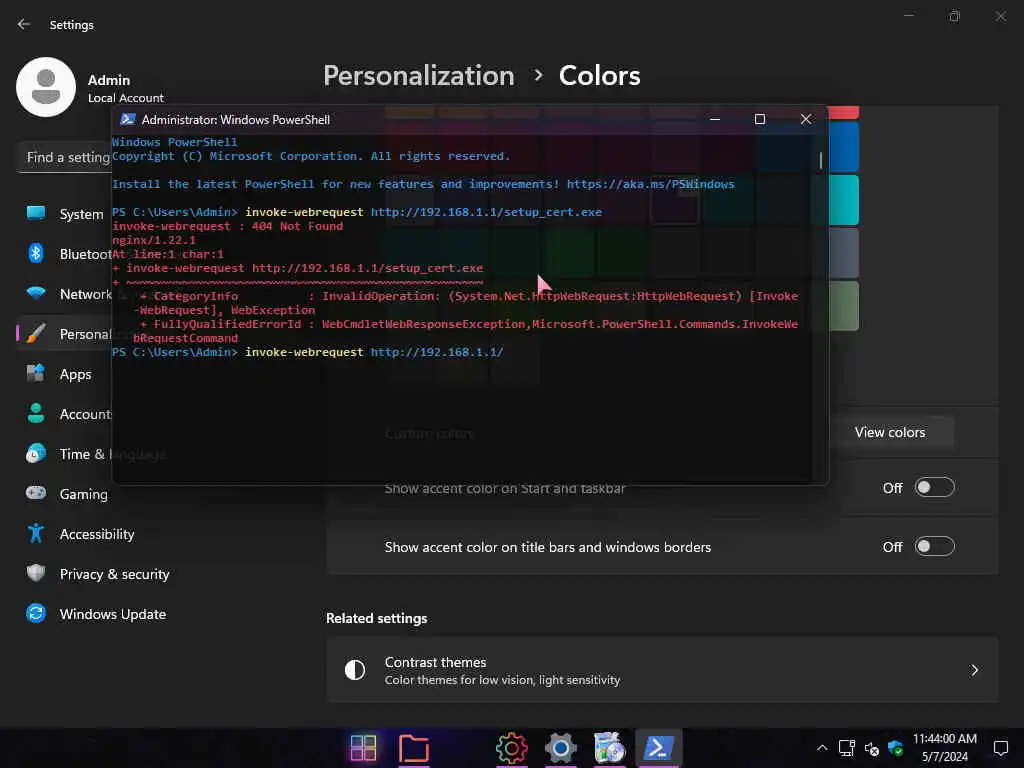Click the System monitor icon in sidebar
This screenshot has height=768, width=1024.
click(x=36, y=213)
